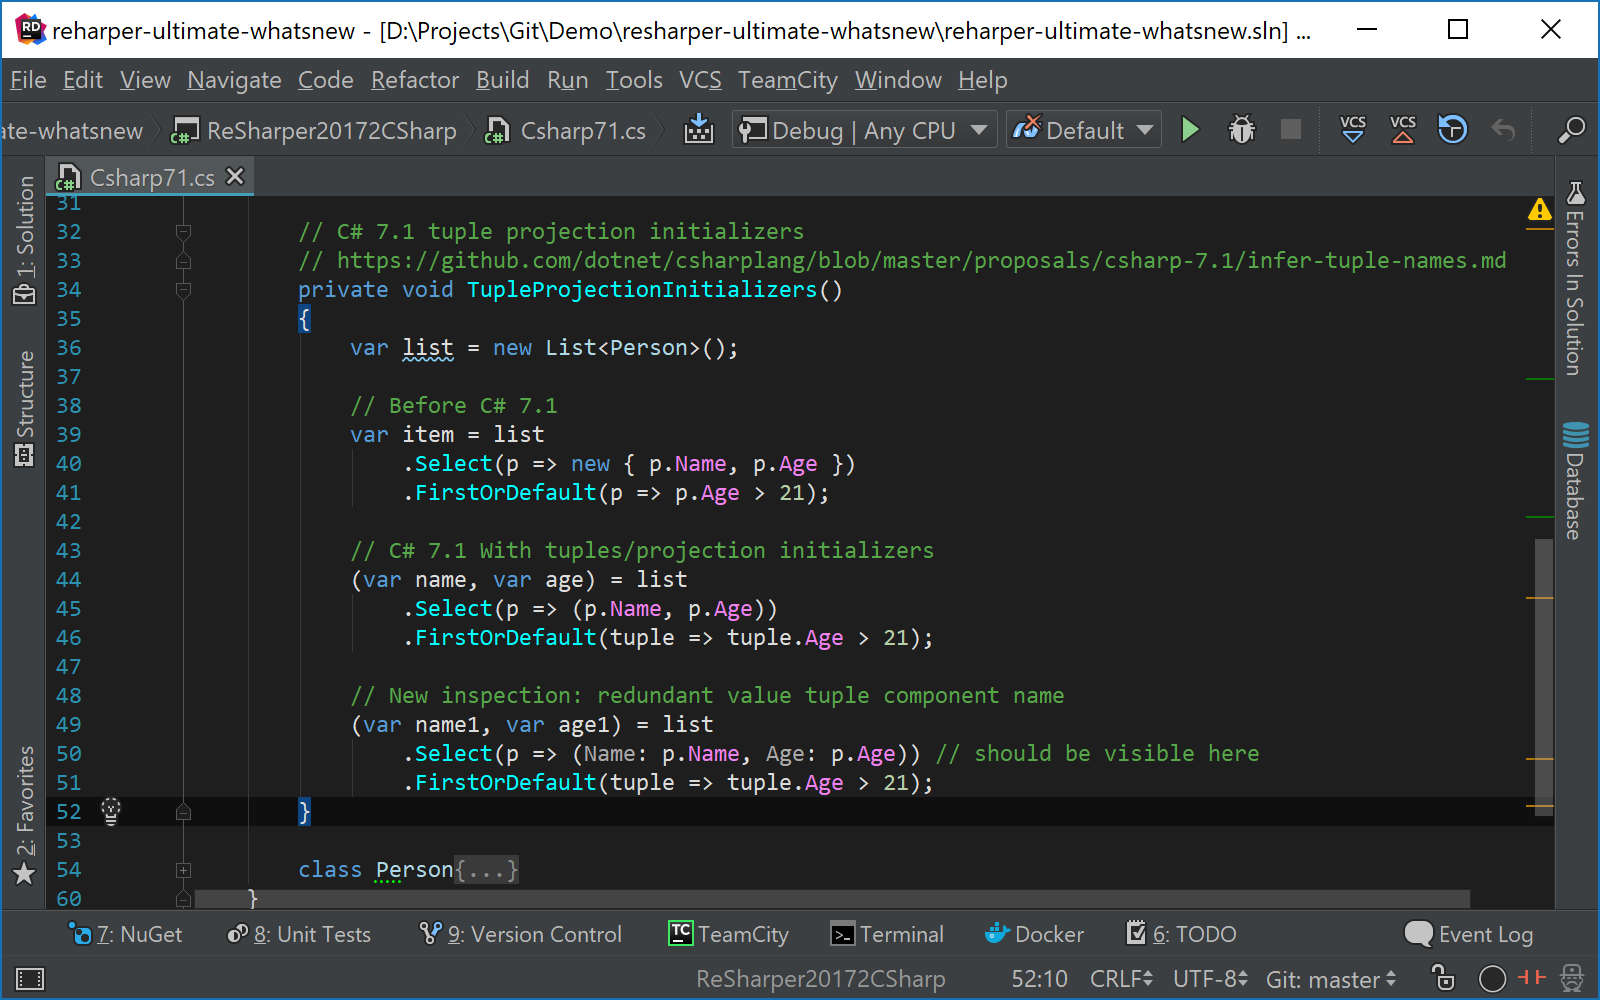
Task: Open the 2: Favorites tool window
Action: click(x=25, y=815)
